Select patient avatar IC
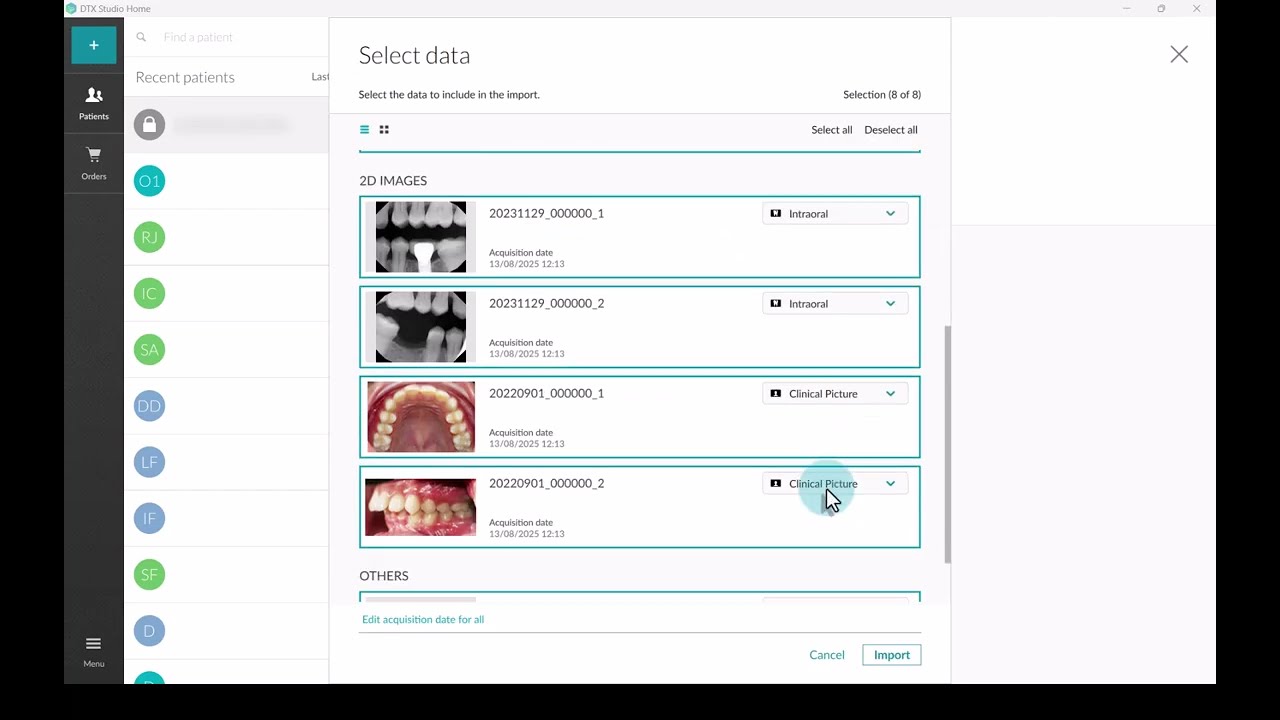Screen dimensions: 1280x720 (149, 293)
